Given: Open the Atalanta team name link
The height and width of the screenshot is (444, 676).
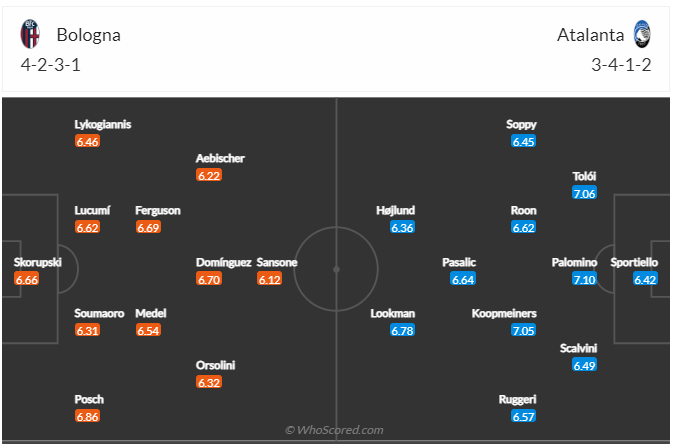Looking at the screenshot, I should pyautogui.click(x=589, y=35).
